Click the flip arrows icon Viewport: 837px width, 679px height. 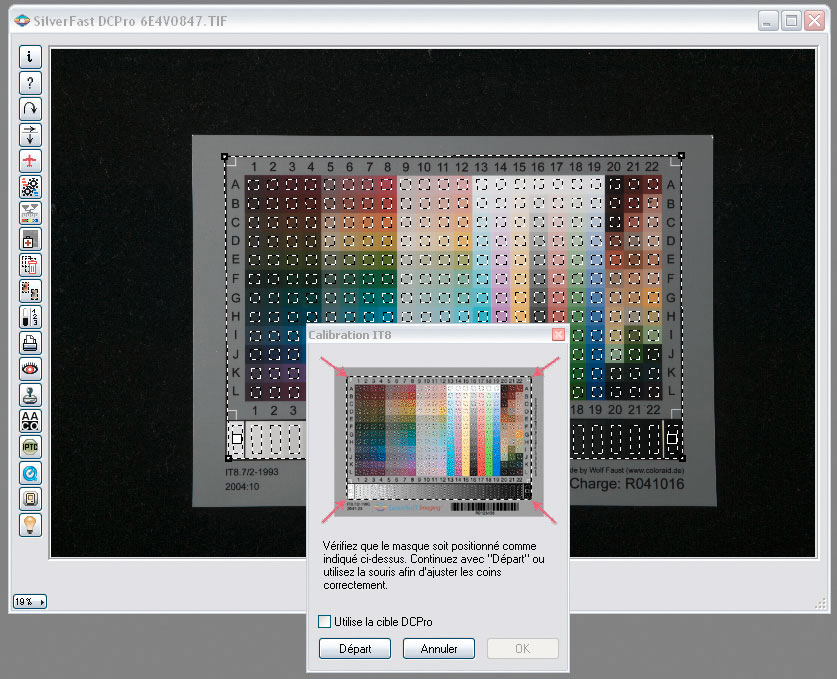[30, 135]
